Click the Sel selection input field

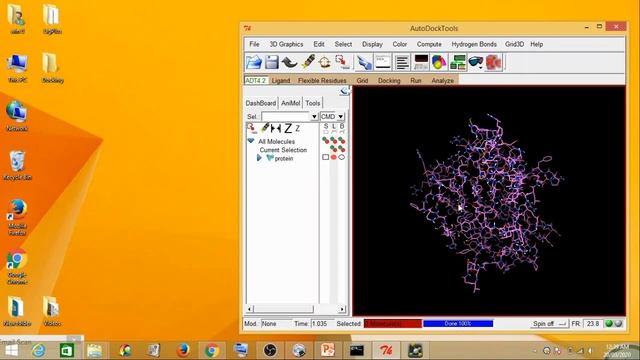click(x=286, y=117)
